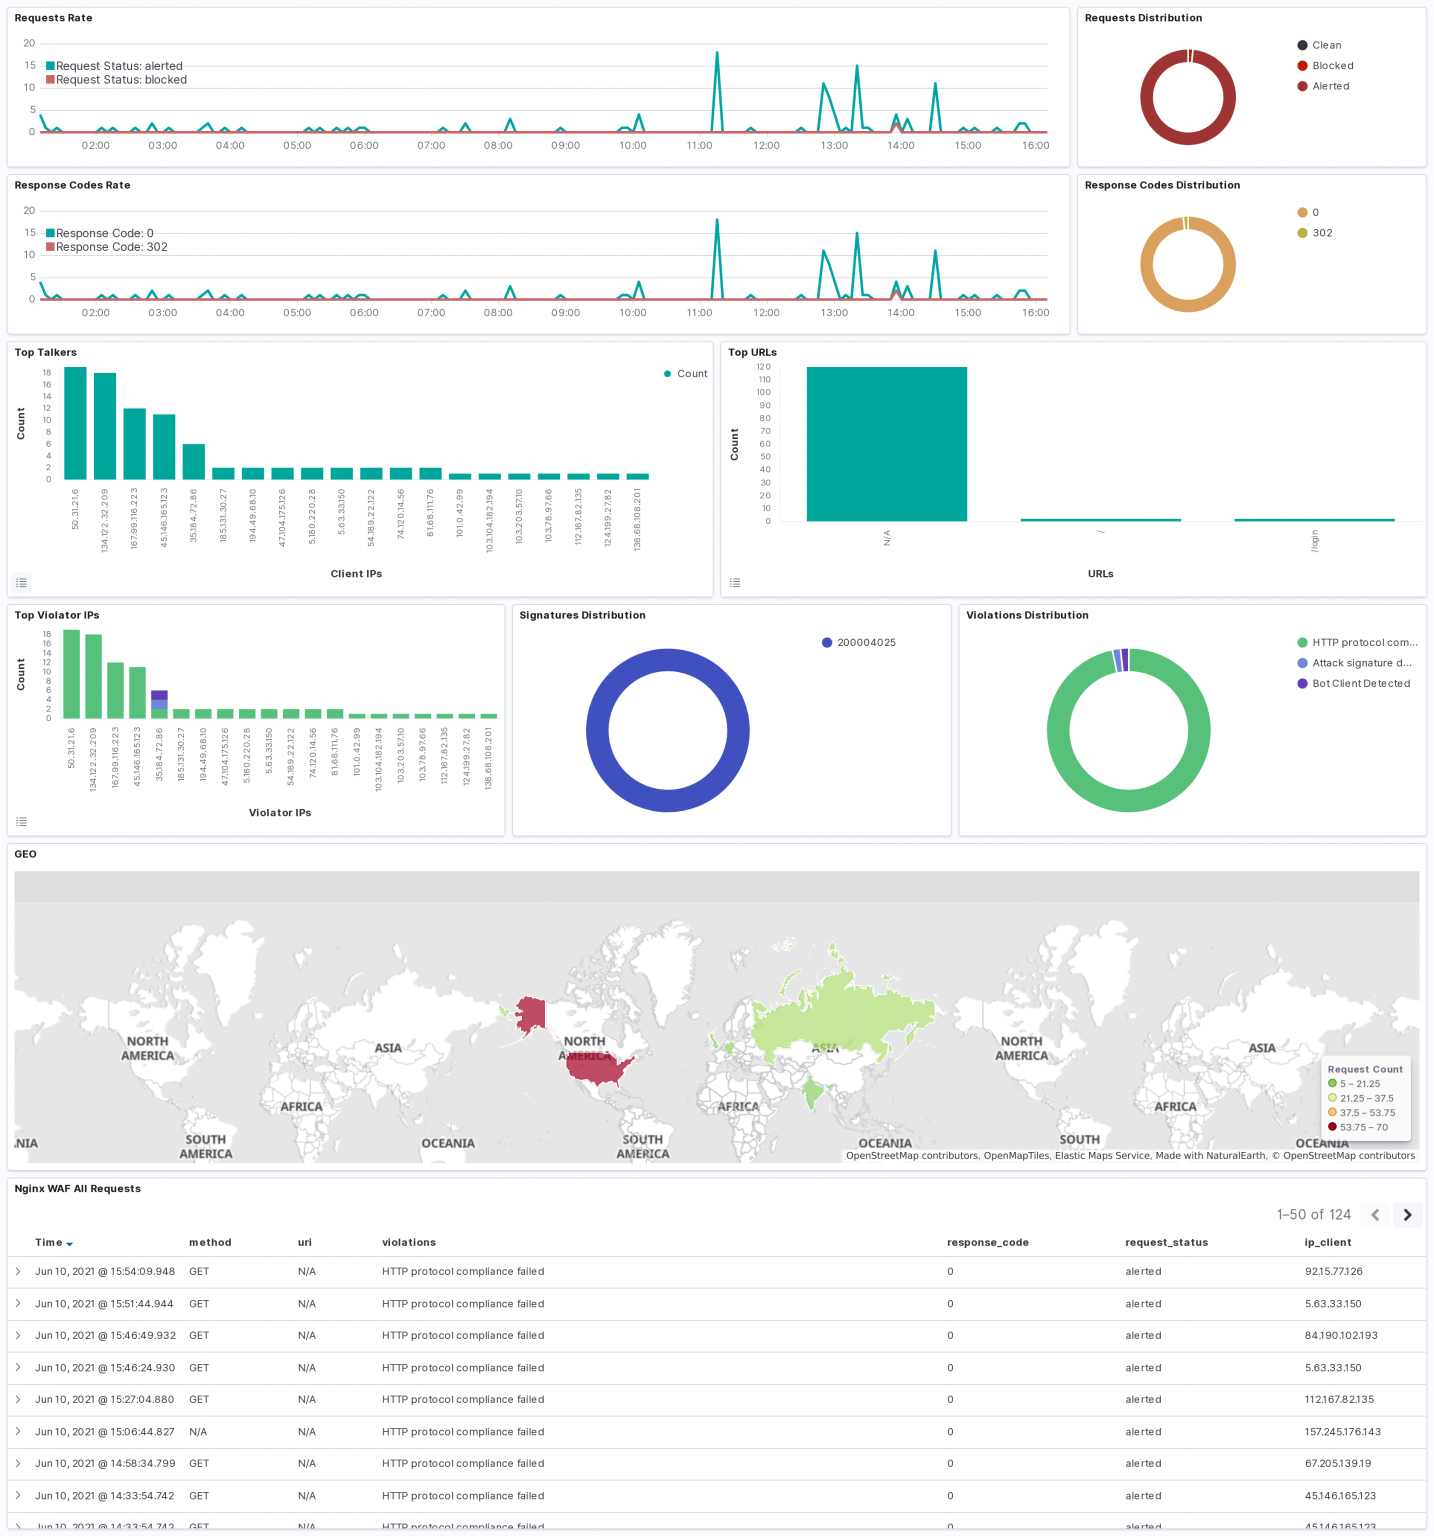
Task: Expand the request row from IP 84.190.102.193
Action: (19, 1336)
